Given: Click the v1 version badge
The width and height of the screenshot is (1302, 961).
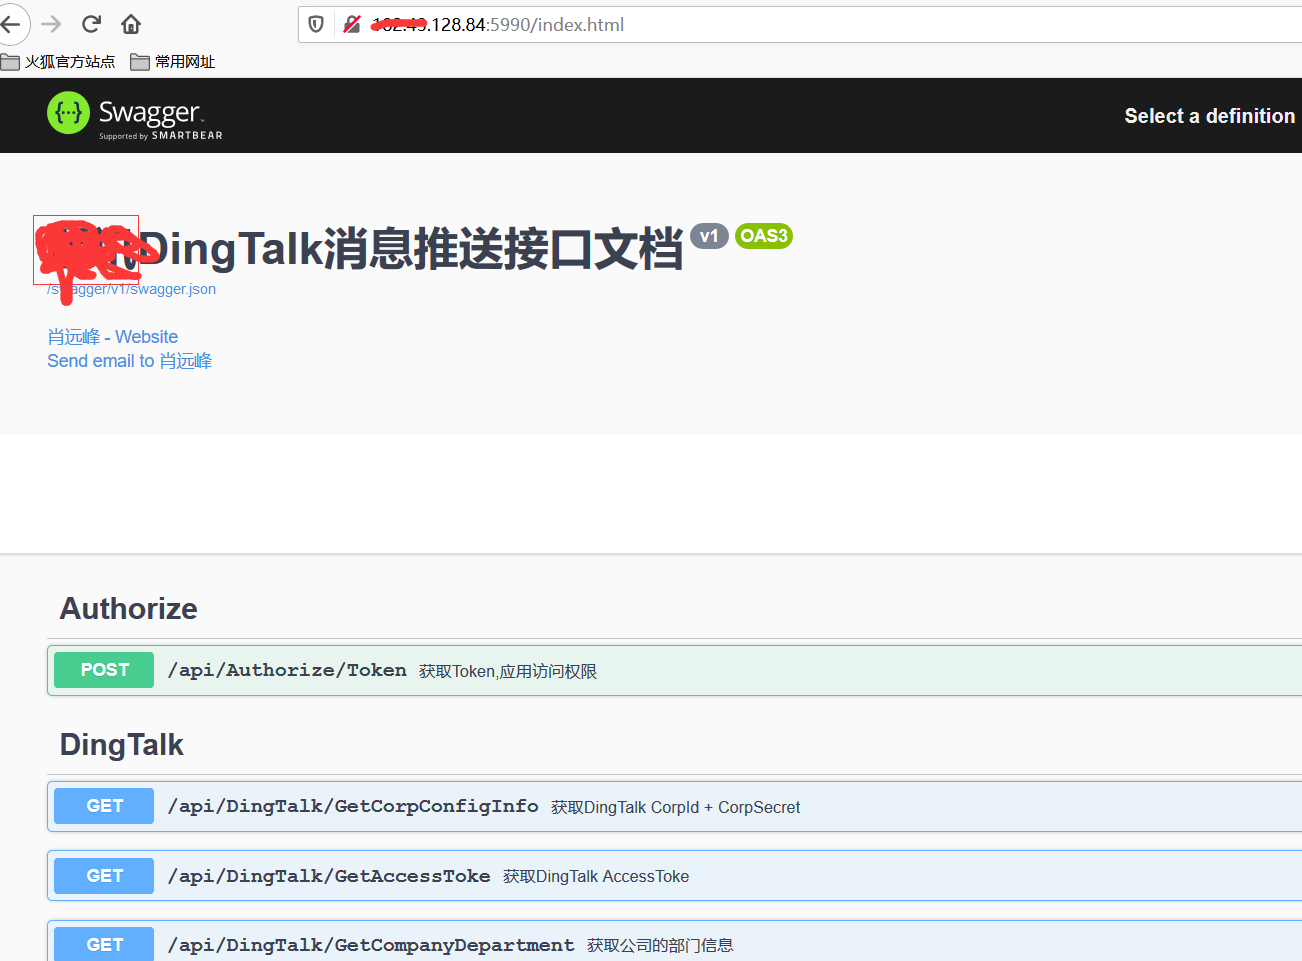Looking at the screenshot, I should [x=709, y=236].
